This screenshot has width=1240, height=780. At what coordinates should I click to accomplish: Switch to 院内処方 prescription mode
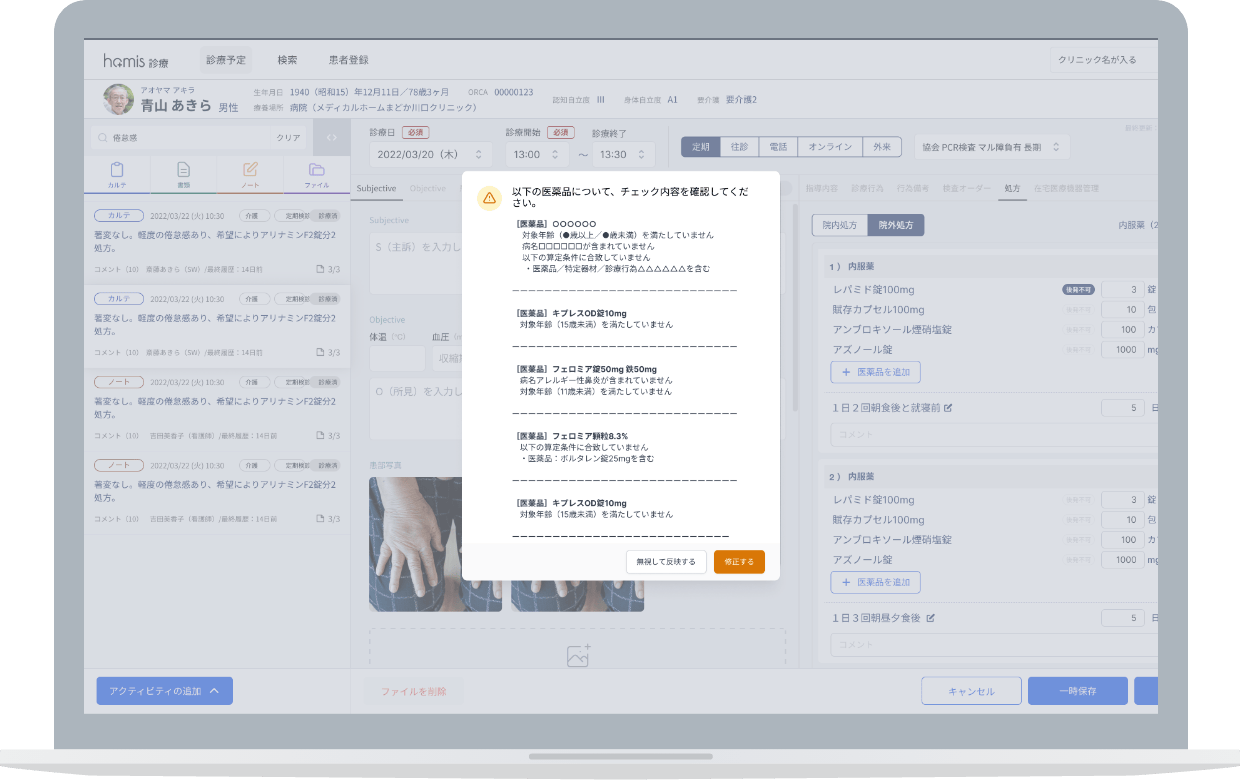(839, 225)
